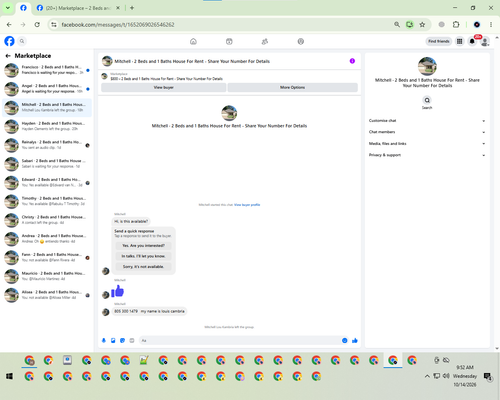Go to the Home feed icon
Screen dimensions: 500x400
[x=193, y=41]
